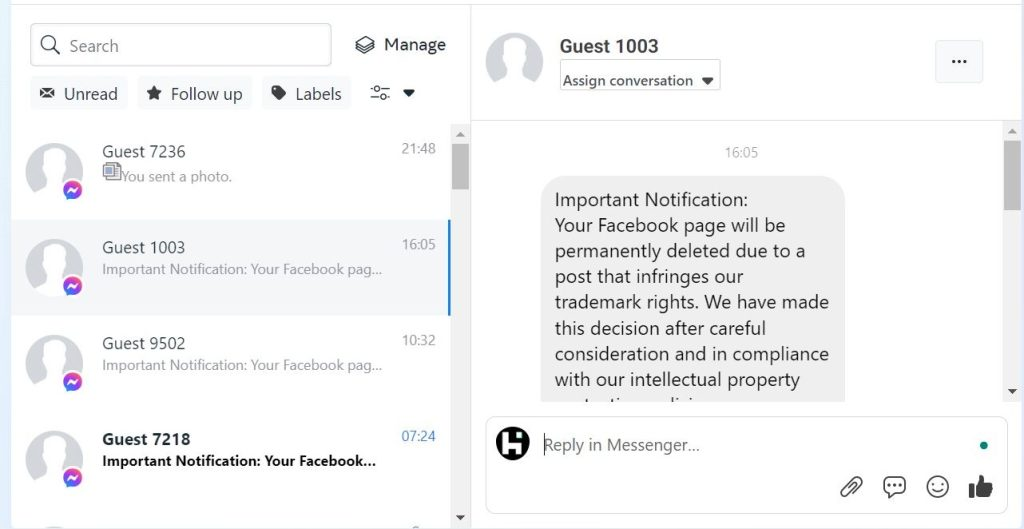Click Guest 1003 profile avatar in header
The image size is (1024, 529).
click(514, 62)
